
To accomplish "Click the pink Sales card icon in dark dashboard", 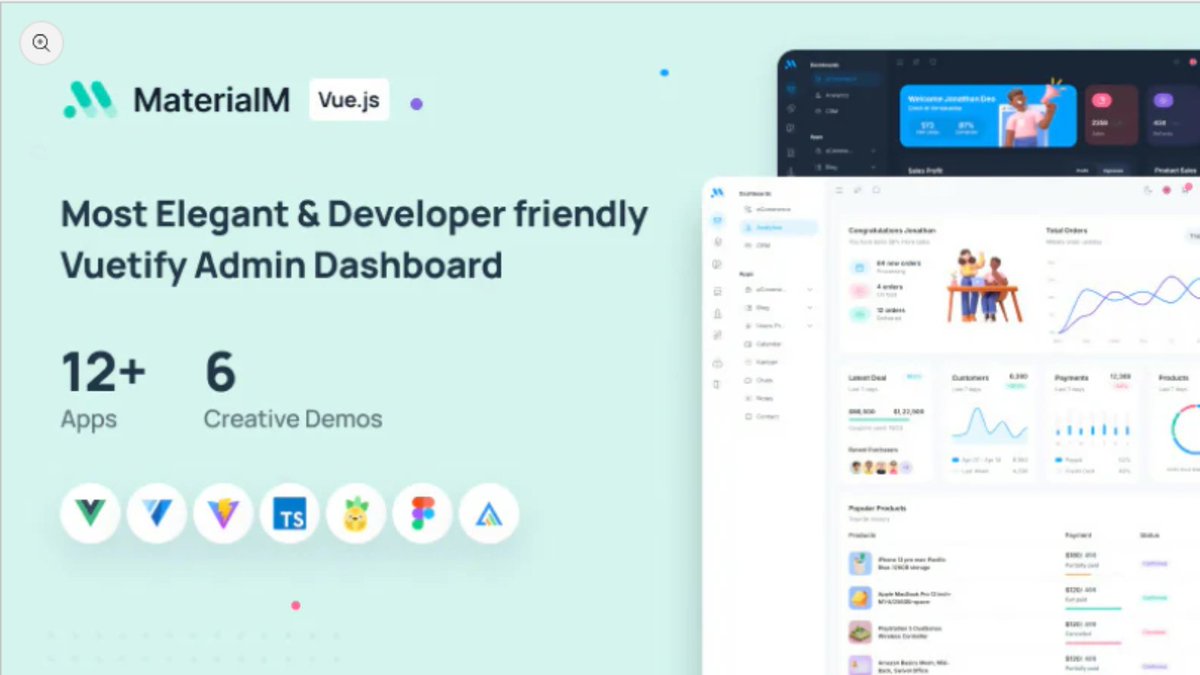I will (1103, 100).
